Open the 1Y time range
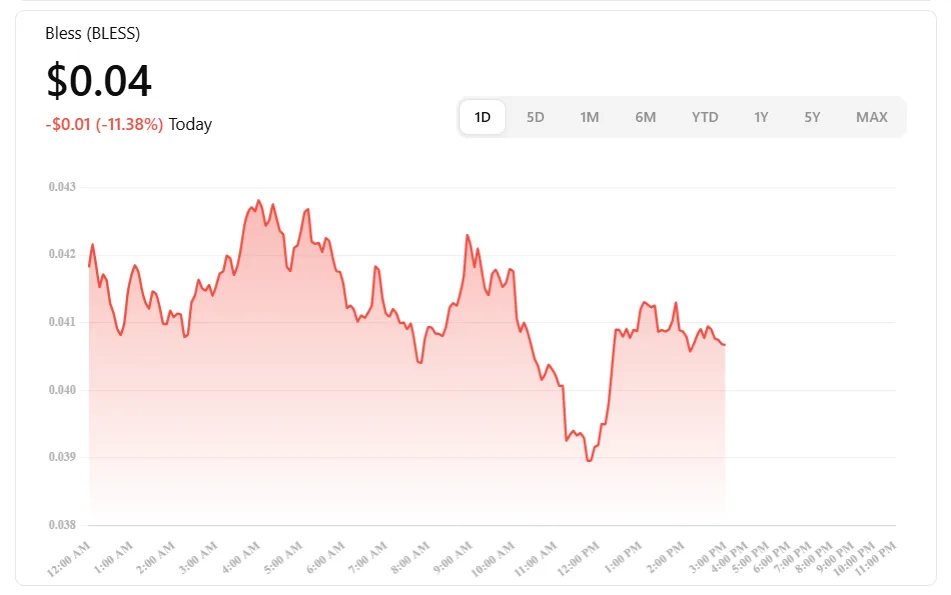The image size is (951, 595). pos(761,117)
